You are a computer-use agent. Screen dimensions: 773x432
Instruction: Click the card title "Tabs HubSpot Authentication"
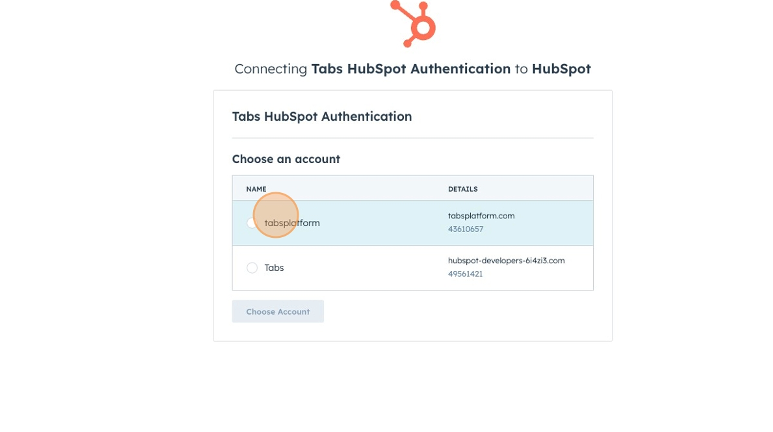click(x=321, y=116)
